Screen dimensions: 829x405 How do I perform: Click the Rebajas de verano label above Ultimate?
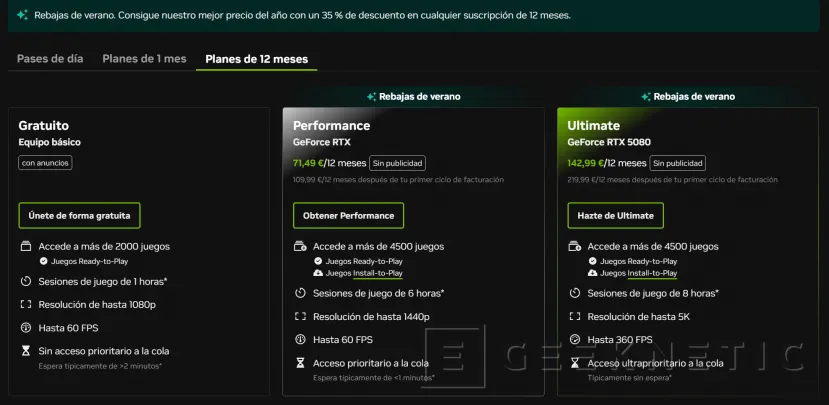point(694,97)
